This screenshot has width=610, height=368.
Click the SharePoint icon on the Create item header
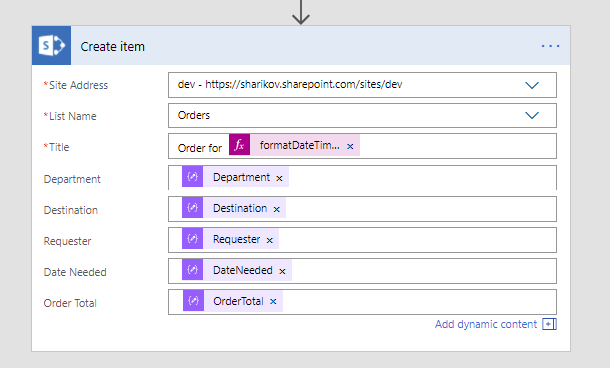(x=51, y=46)
